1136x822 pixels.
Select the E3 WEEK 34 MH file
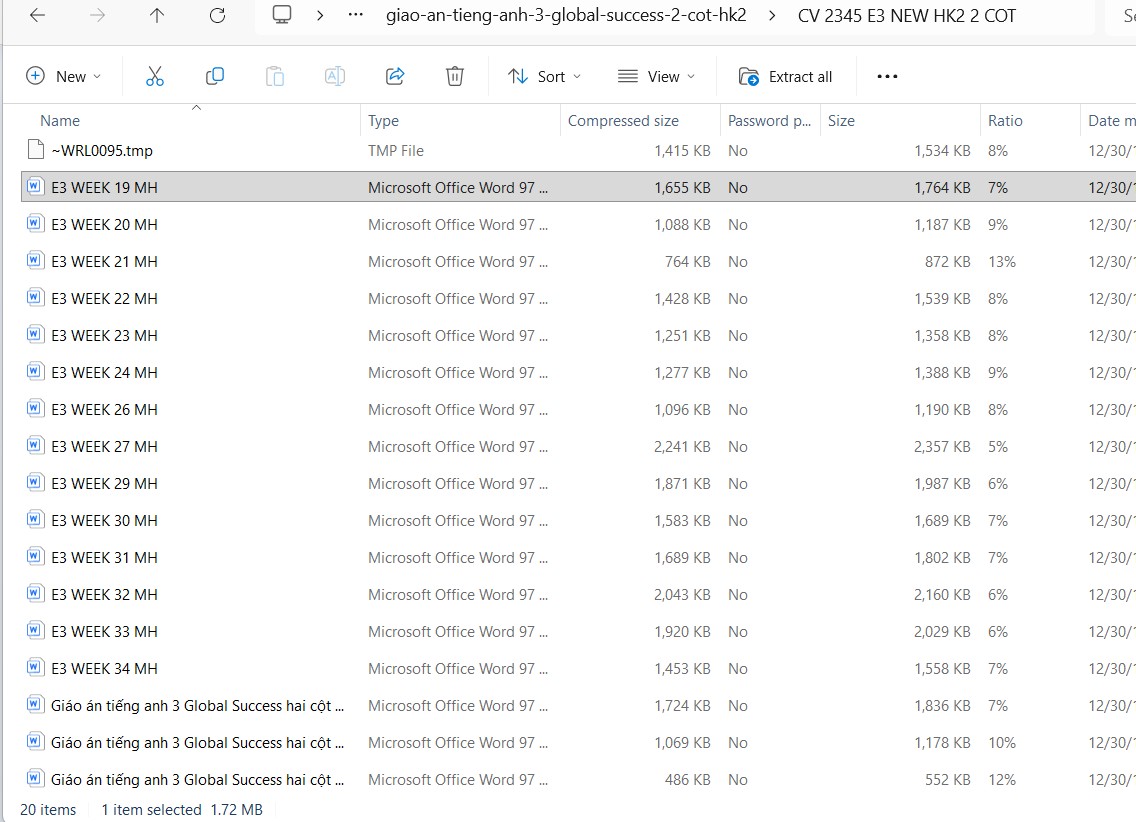(x=104, y=668)
